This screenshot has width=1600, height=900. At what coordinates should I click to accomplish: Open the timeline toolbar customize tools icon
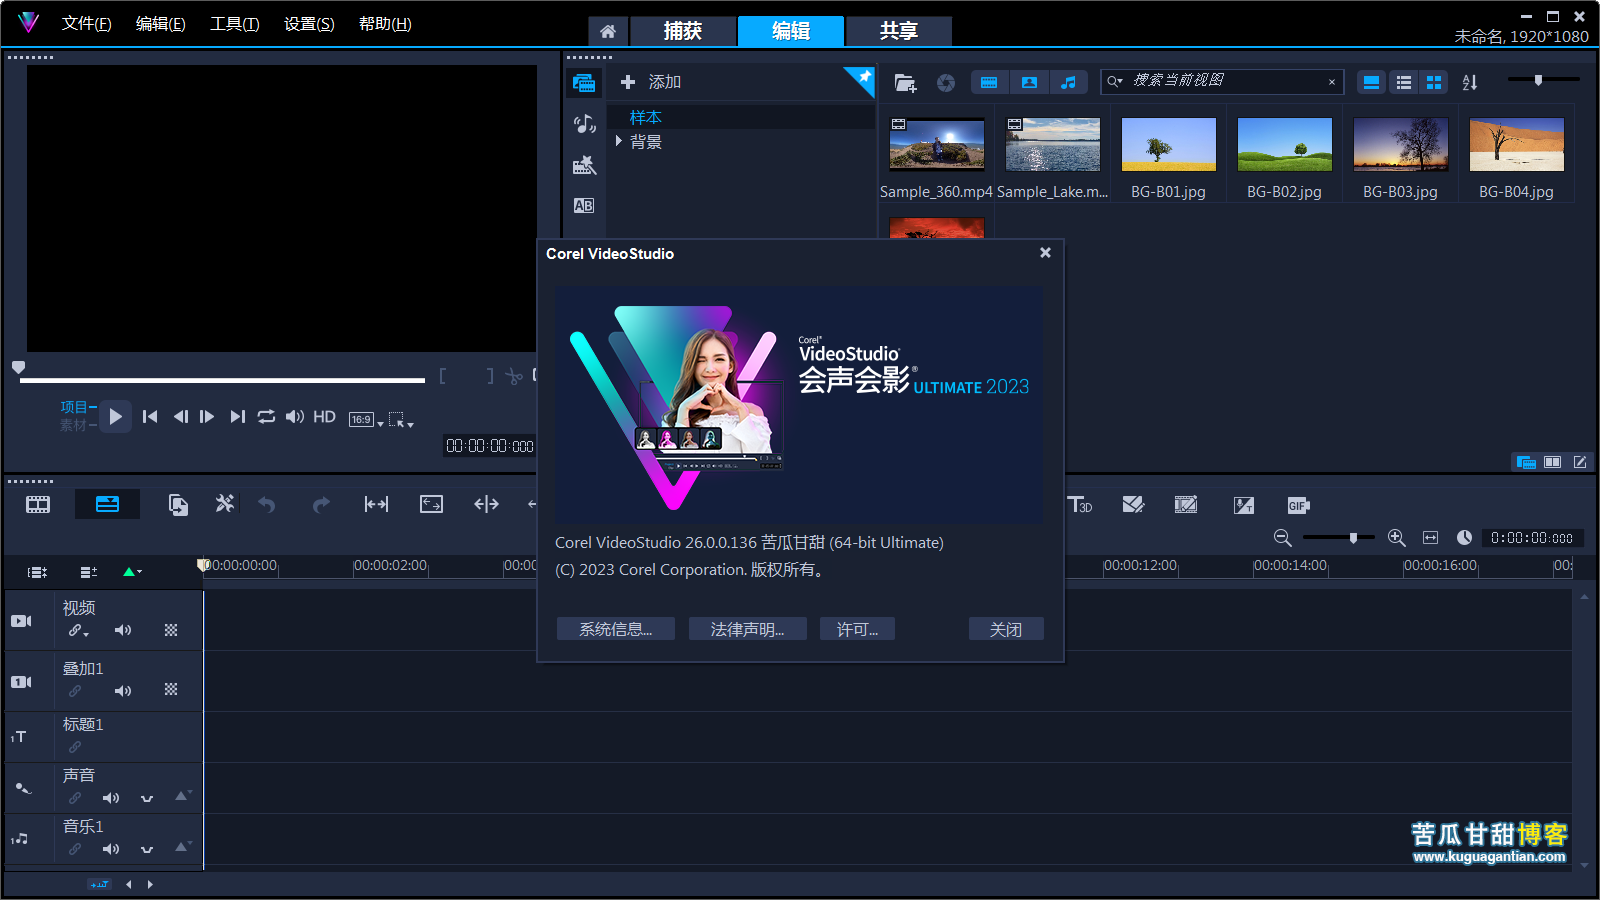[225, 504]
